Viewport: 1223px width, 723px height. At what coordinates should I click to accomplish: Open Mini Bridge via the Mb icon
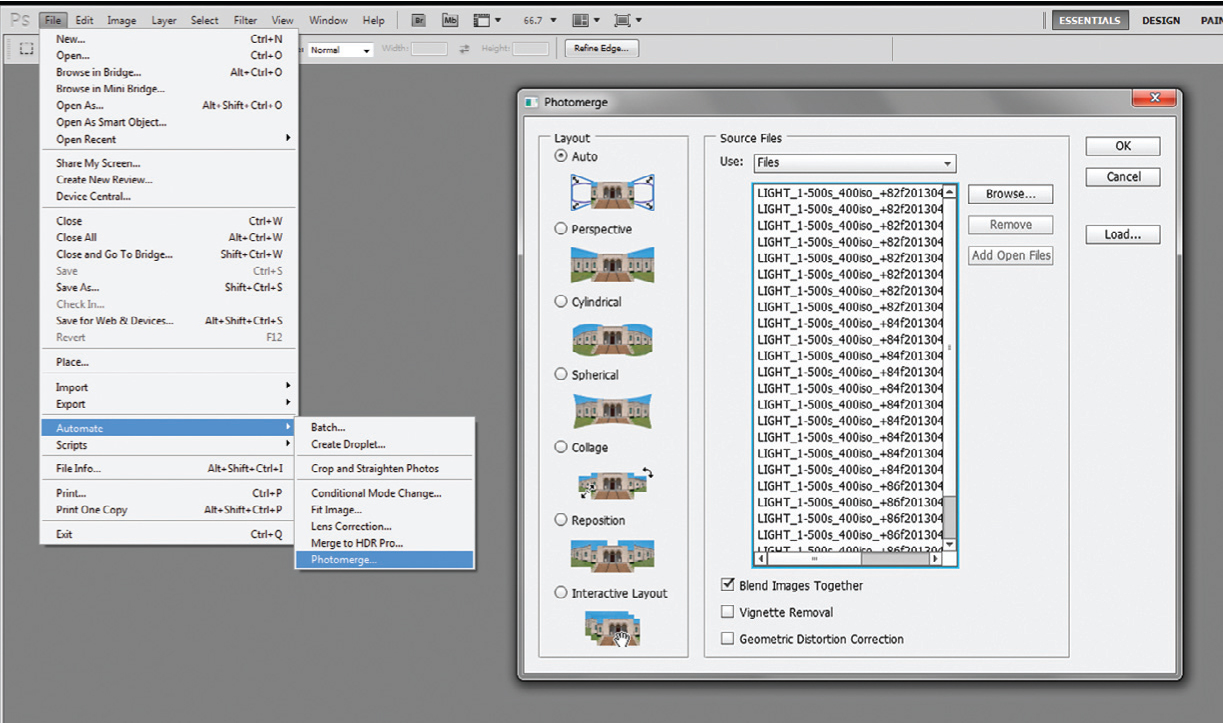click(x=450, y=20)
